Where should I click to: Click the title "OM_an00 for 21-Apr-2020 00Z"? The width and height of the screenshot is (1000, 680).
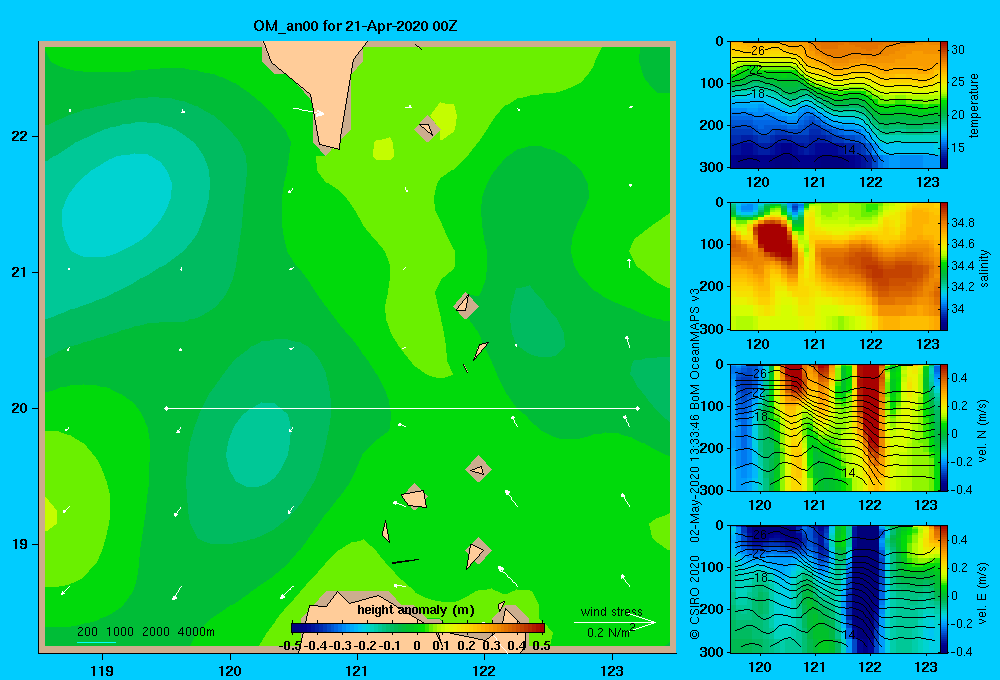355,26
